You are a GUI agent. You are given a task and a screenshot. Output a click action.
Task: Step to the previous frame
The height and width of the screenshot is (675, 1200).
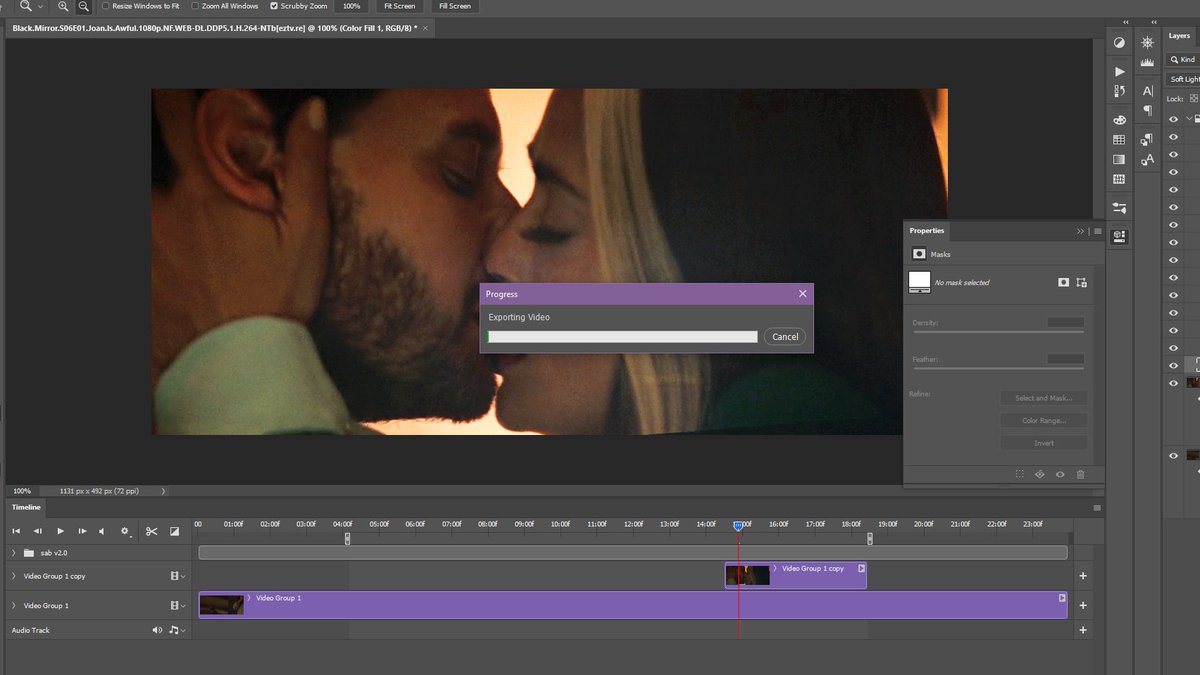click(37, 531)
